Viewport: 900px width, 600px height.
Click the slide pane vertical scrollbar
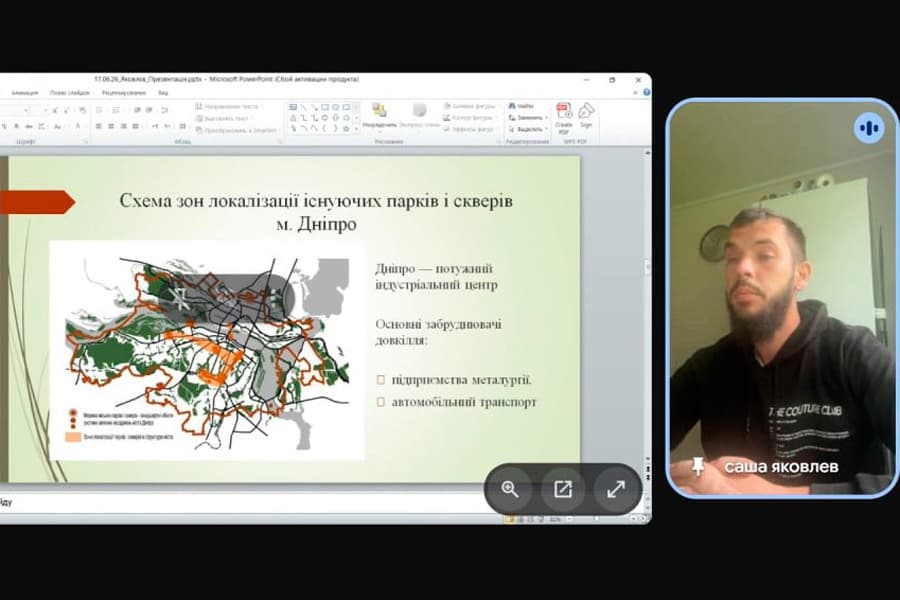point(648,304)
